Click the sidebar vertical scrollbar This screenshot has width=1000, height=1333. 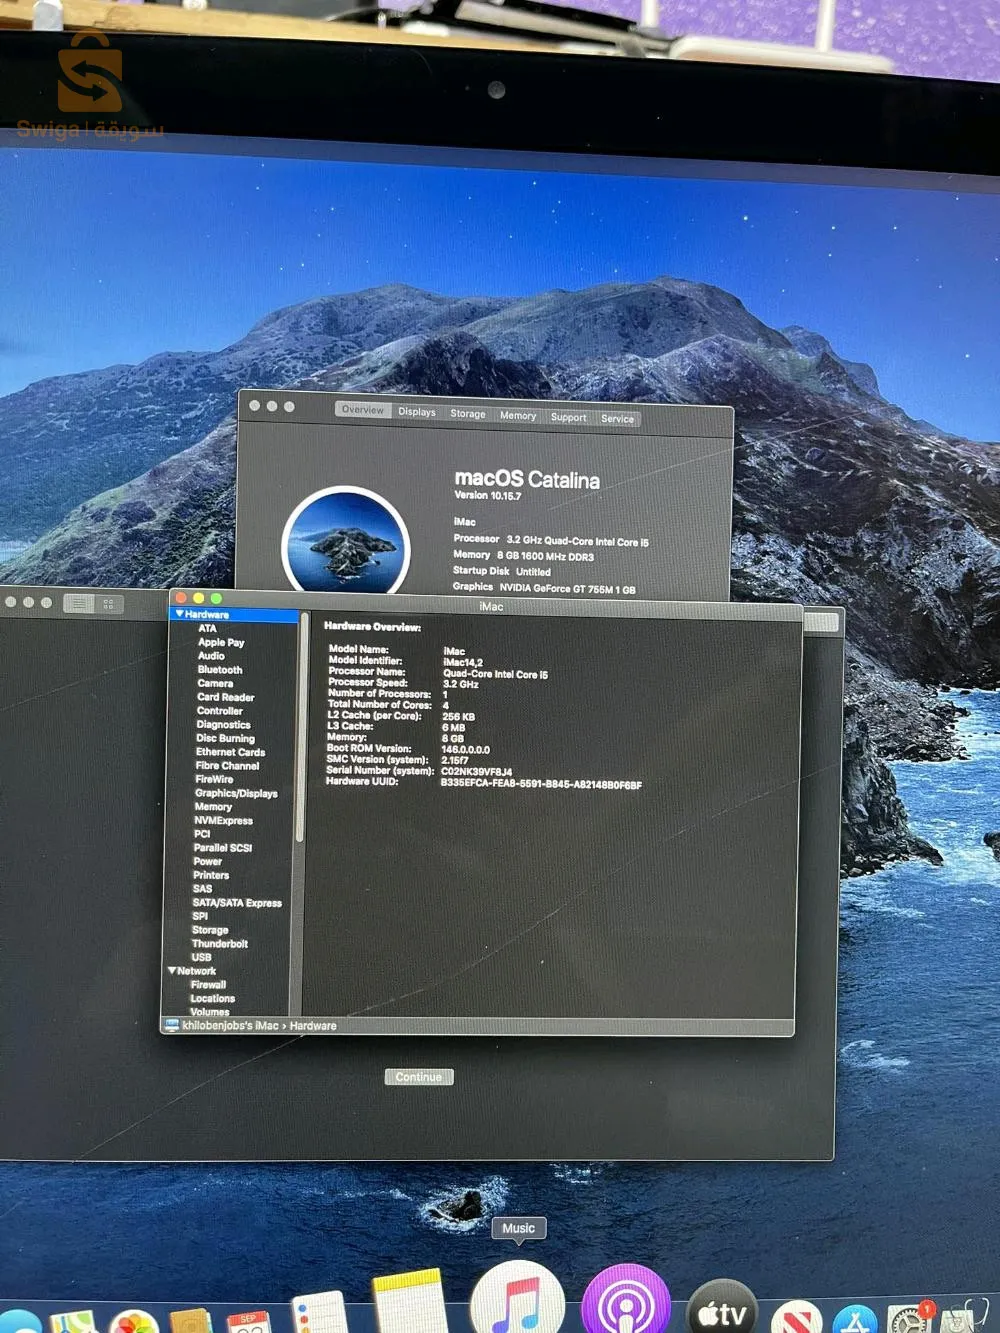pyautogui.click(x=302, y=730)
